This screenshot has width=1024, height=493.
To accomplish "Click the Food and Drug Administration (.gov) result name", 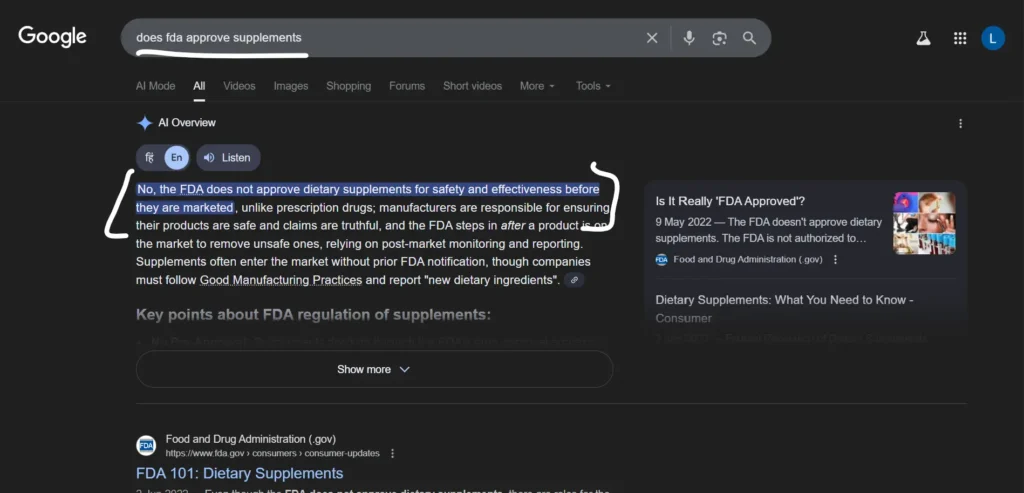I will coord(251,439).
